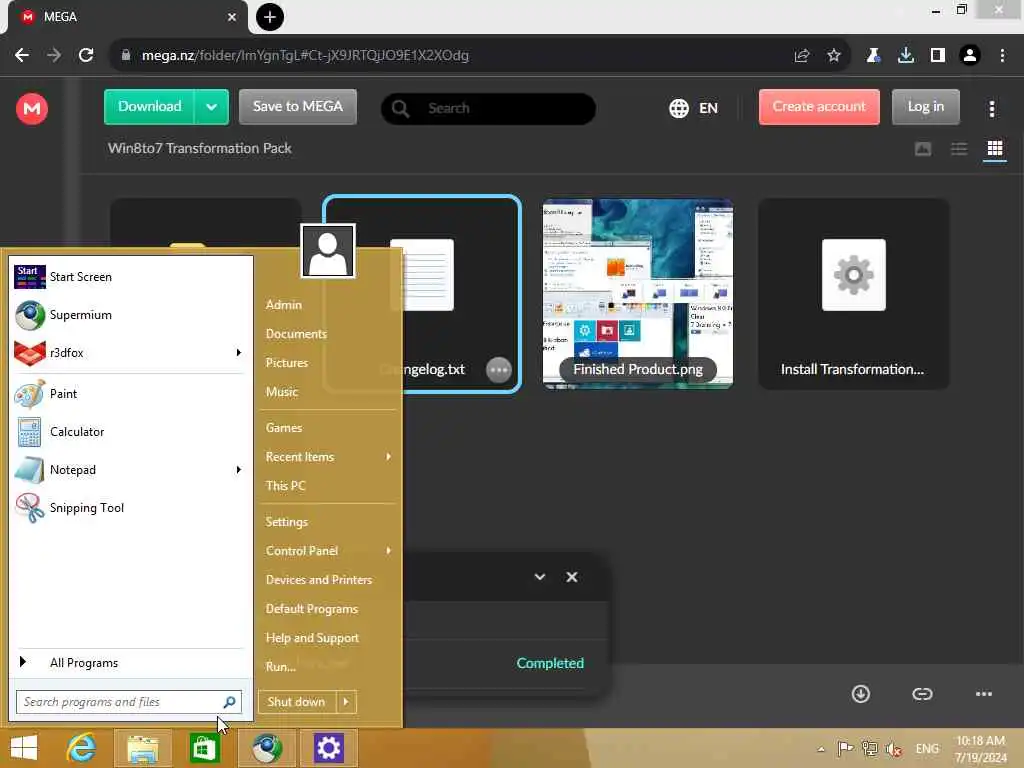Open MEGA's vertical three-dot menu
The width and height of the screenshot is (1024, 768).
pos(991,108)
